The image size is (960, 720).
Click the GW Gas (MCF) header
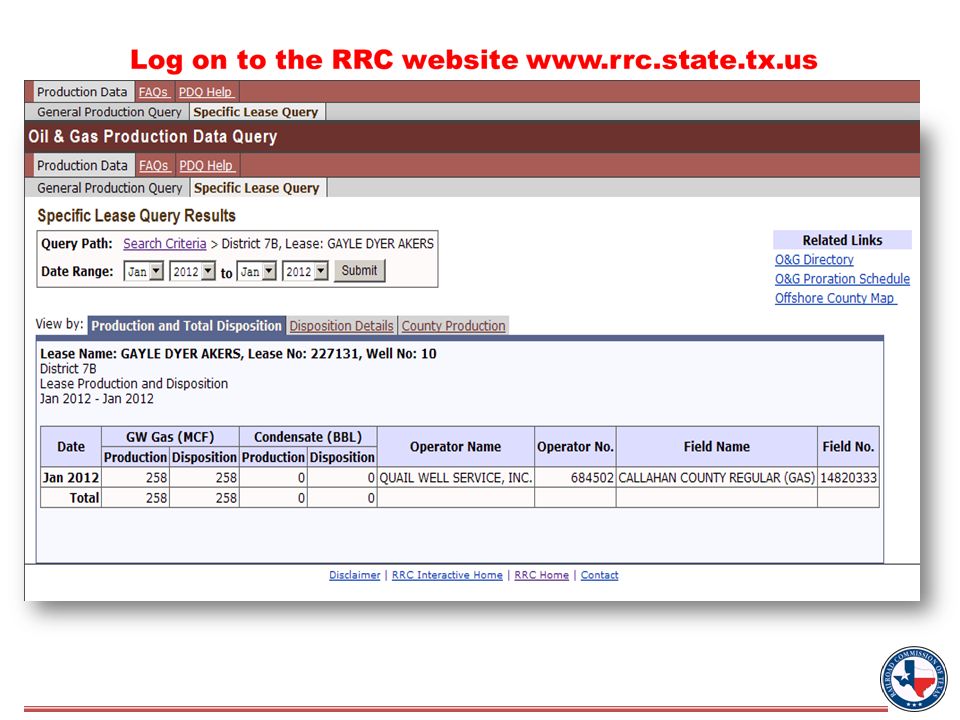(170, 437)
